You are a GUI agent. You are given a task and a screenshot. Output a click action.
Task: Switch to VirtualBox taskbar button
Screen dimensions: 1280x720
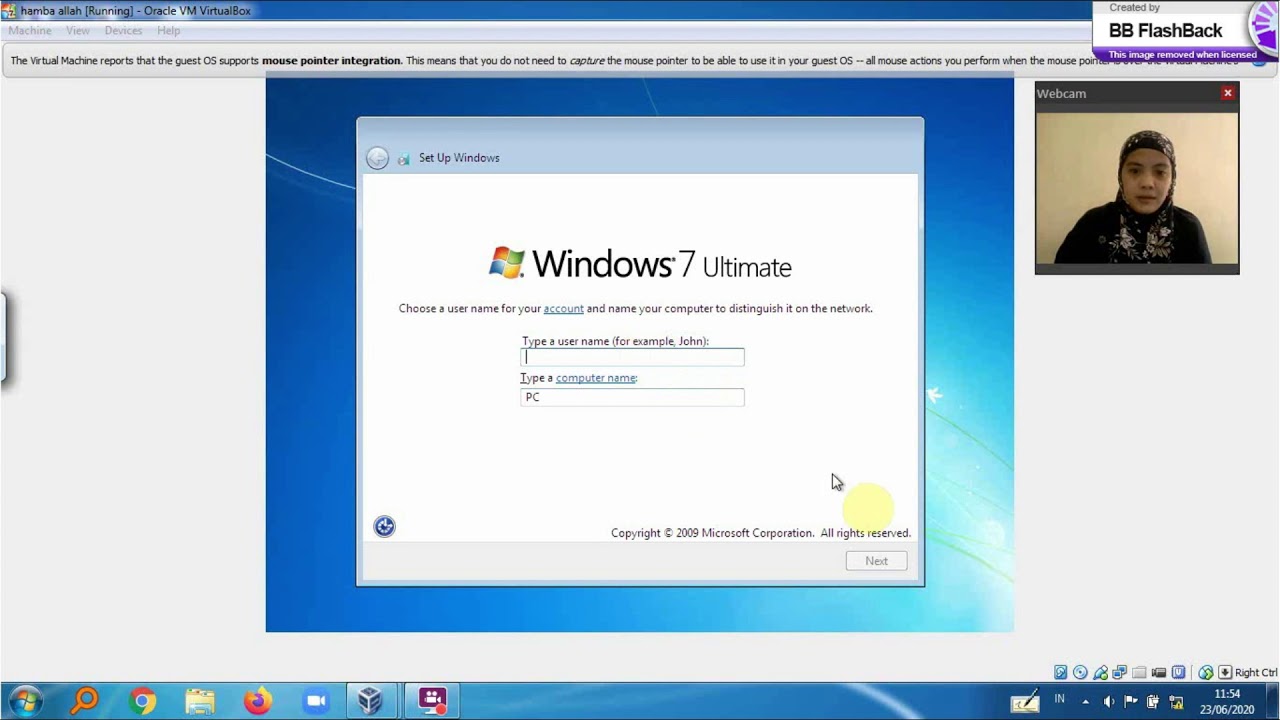tap(371, 701)
